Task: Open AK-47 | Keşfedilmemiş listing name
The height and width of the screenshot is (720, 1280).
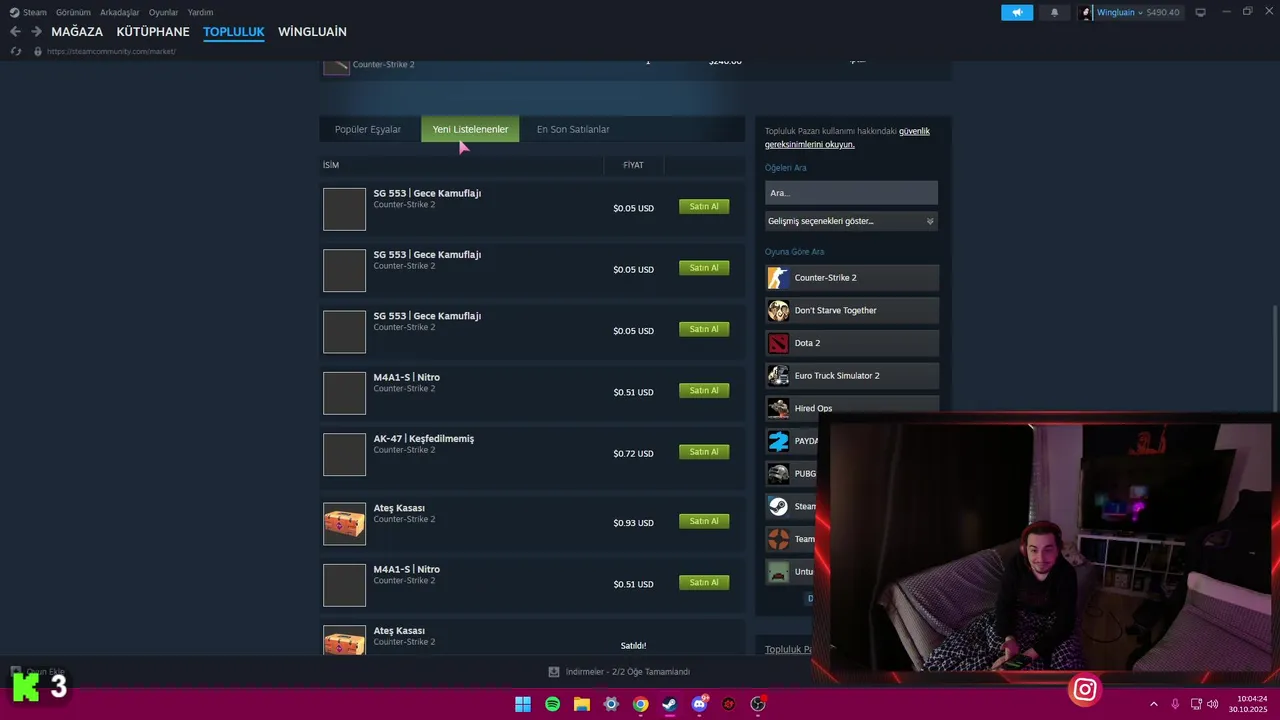Action: (x=424, y=439)
